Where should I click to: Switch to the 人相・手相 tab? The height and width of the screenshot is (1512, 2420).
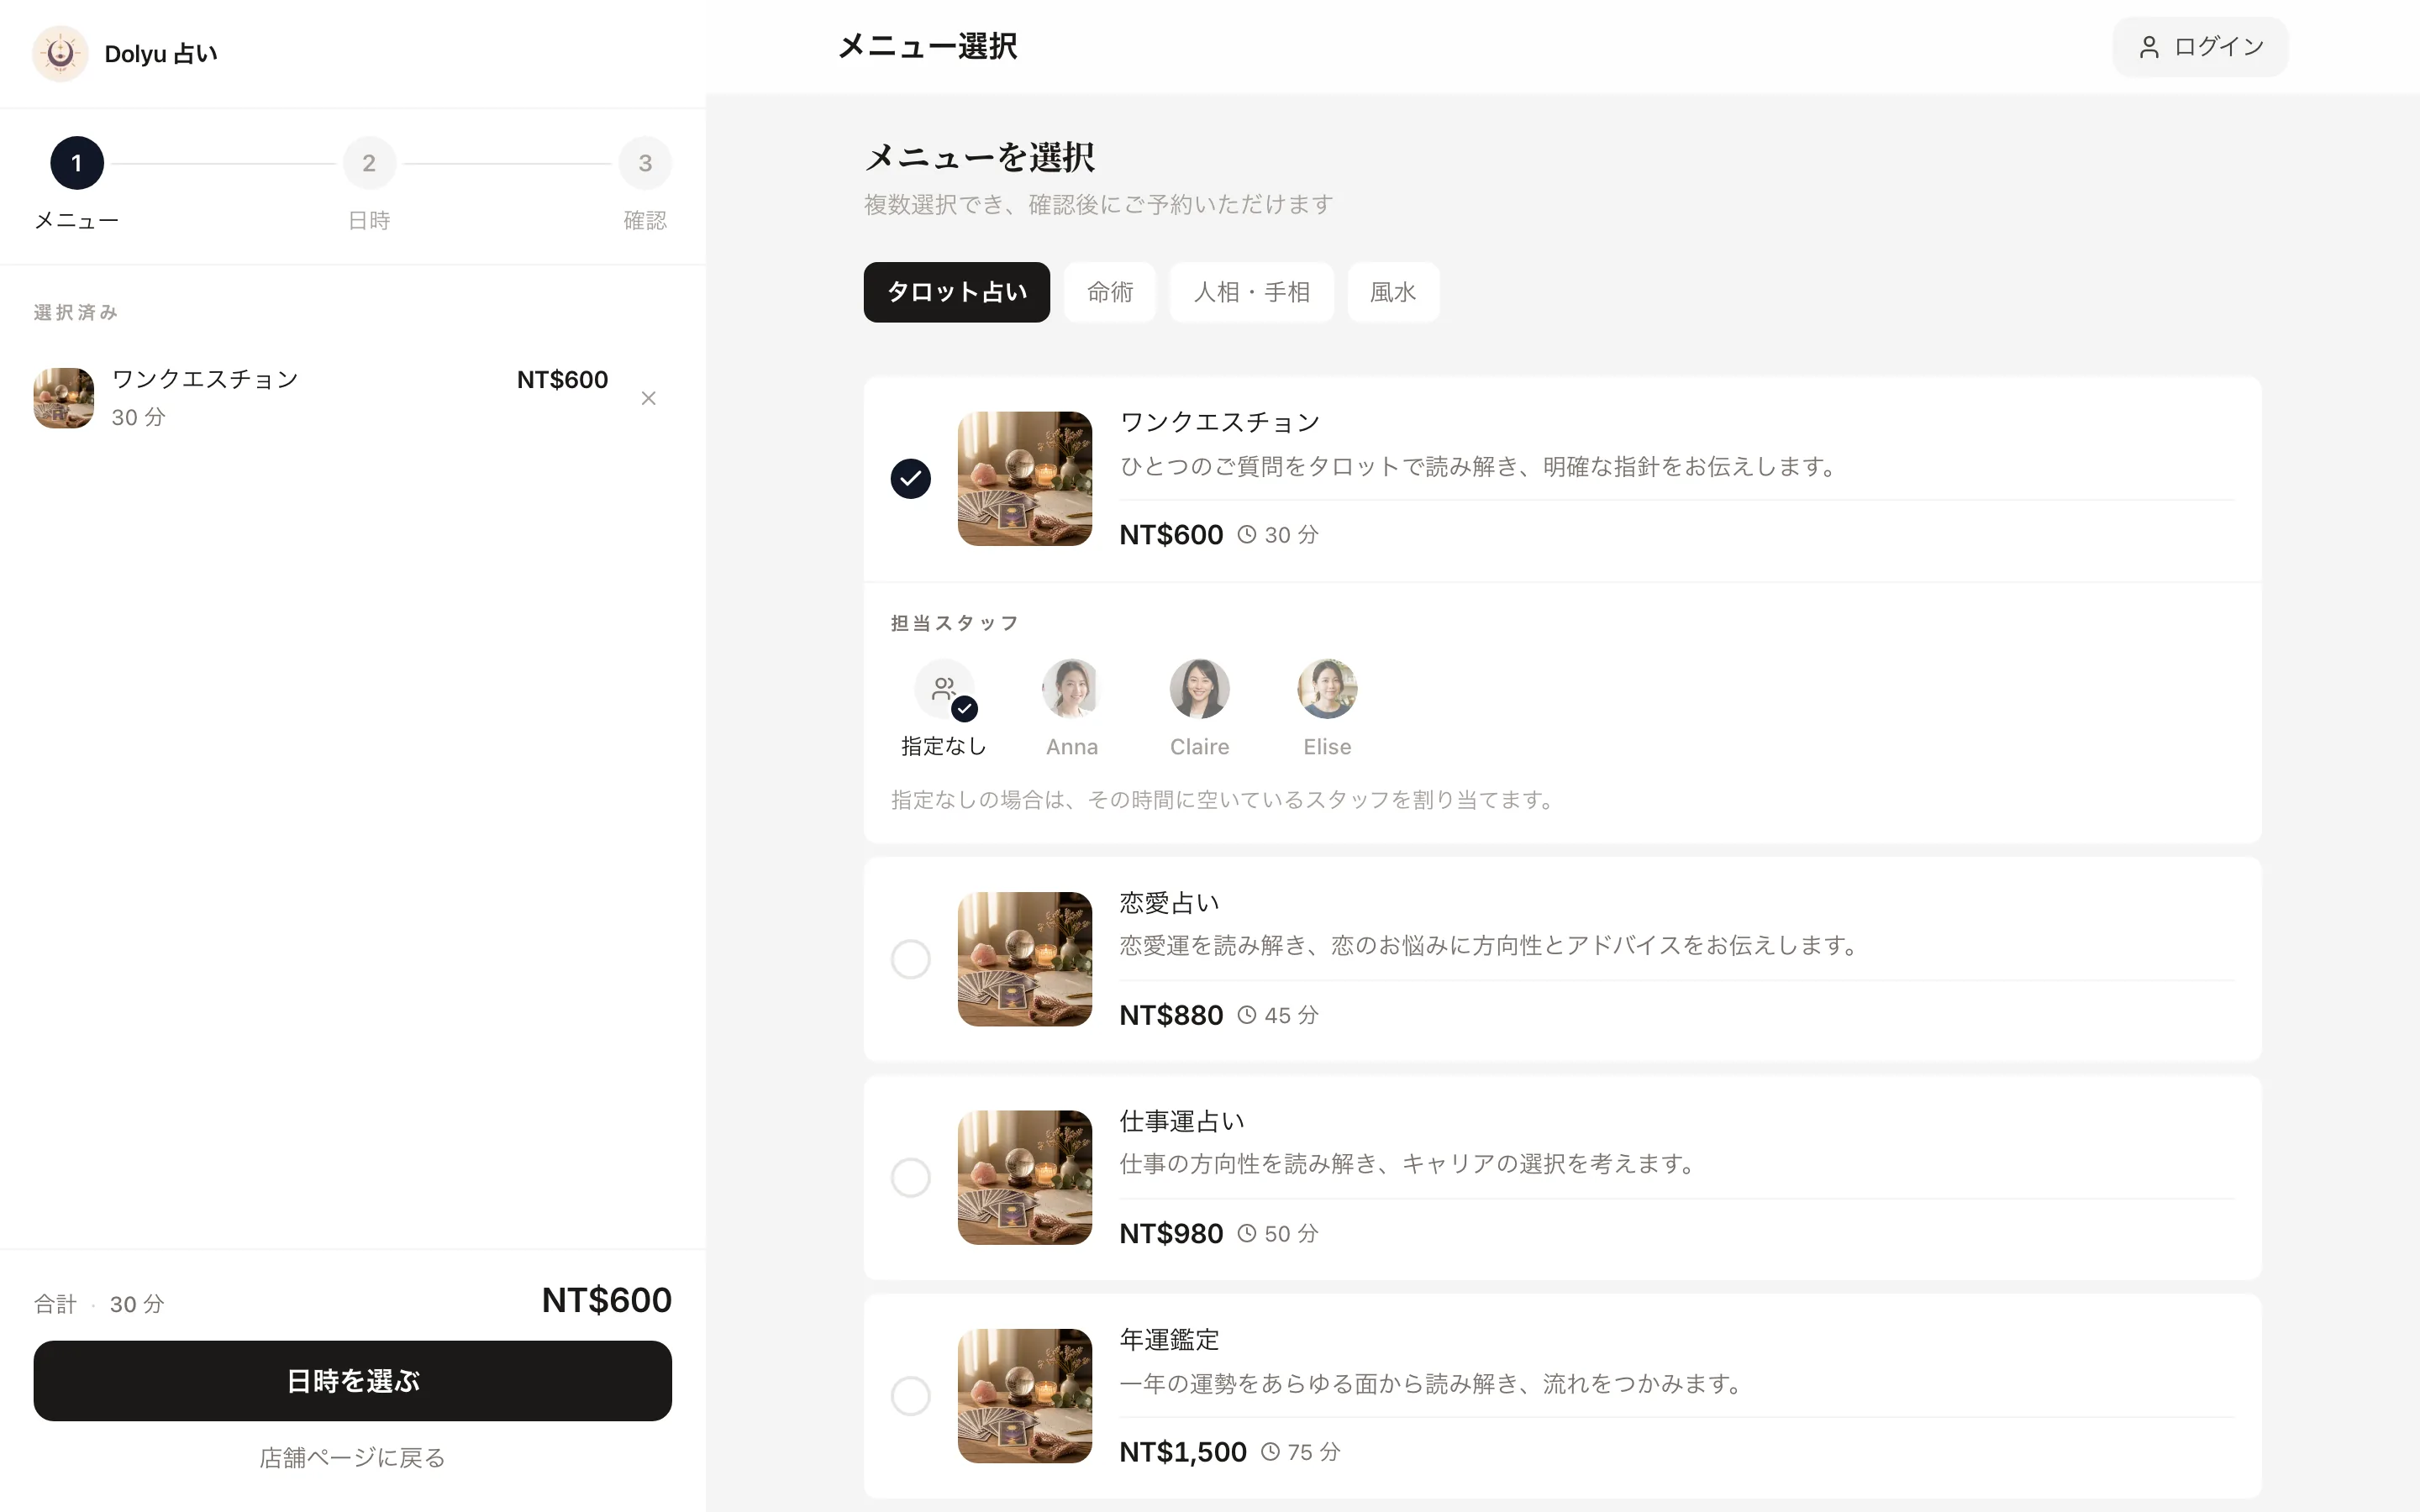click(1251, 292)
